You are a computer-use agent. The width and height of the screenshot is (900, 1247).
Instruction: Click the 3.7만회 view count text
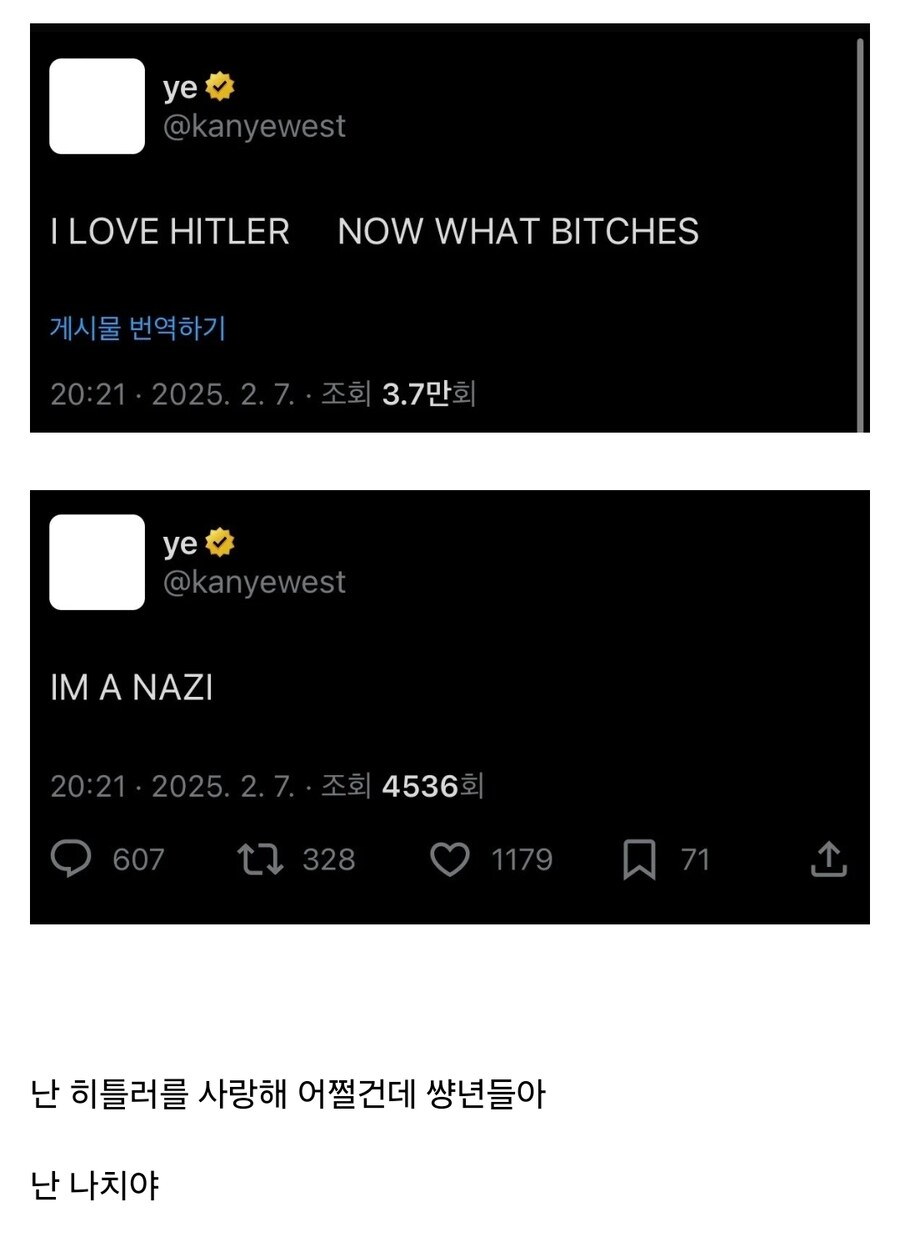tap(428, 394)
